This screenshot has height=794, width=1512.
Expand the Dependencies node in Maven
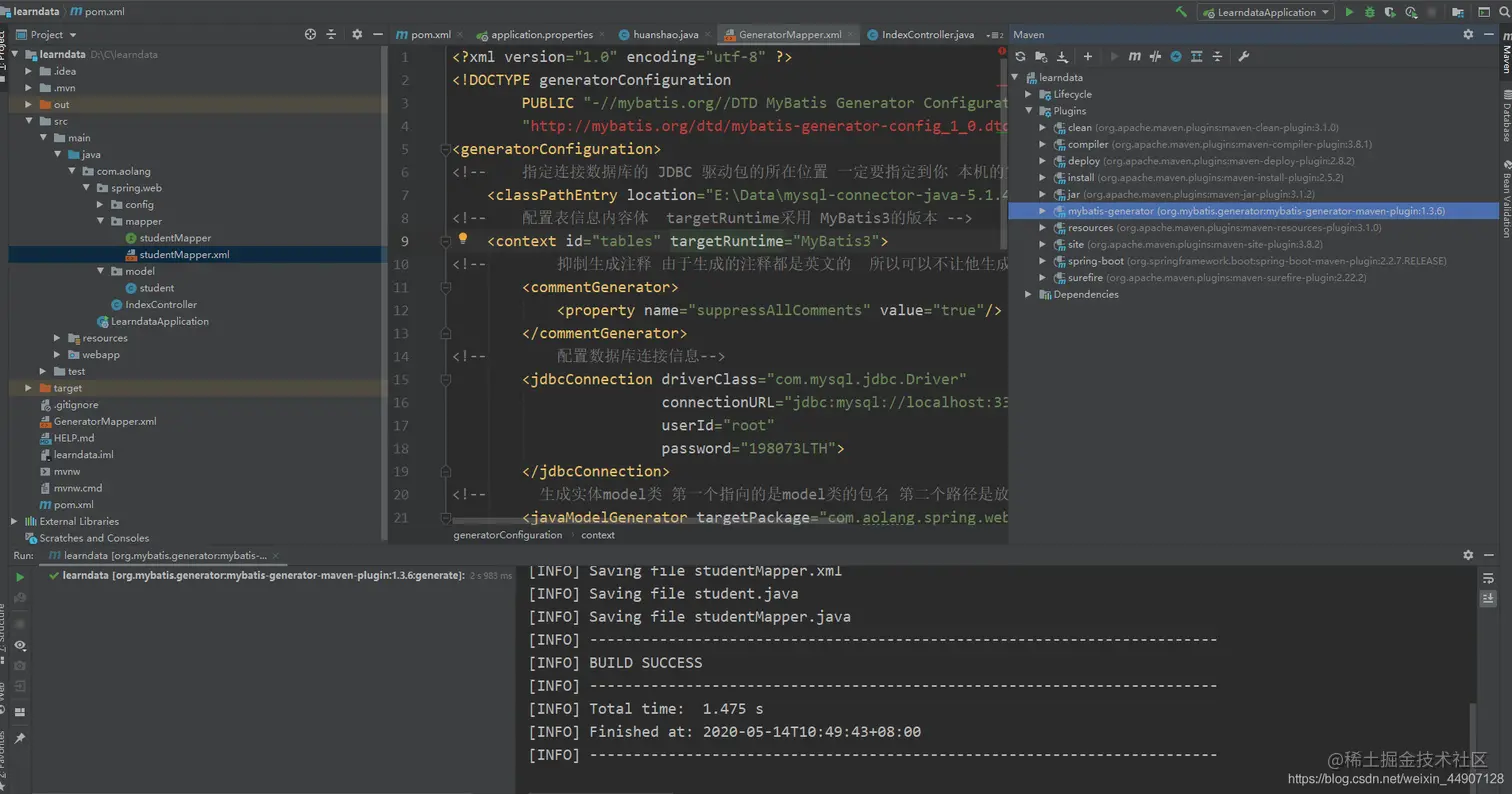coord(1029,294)
